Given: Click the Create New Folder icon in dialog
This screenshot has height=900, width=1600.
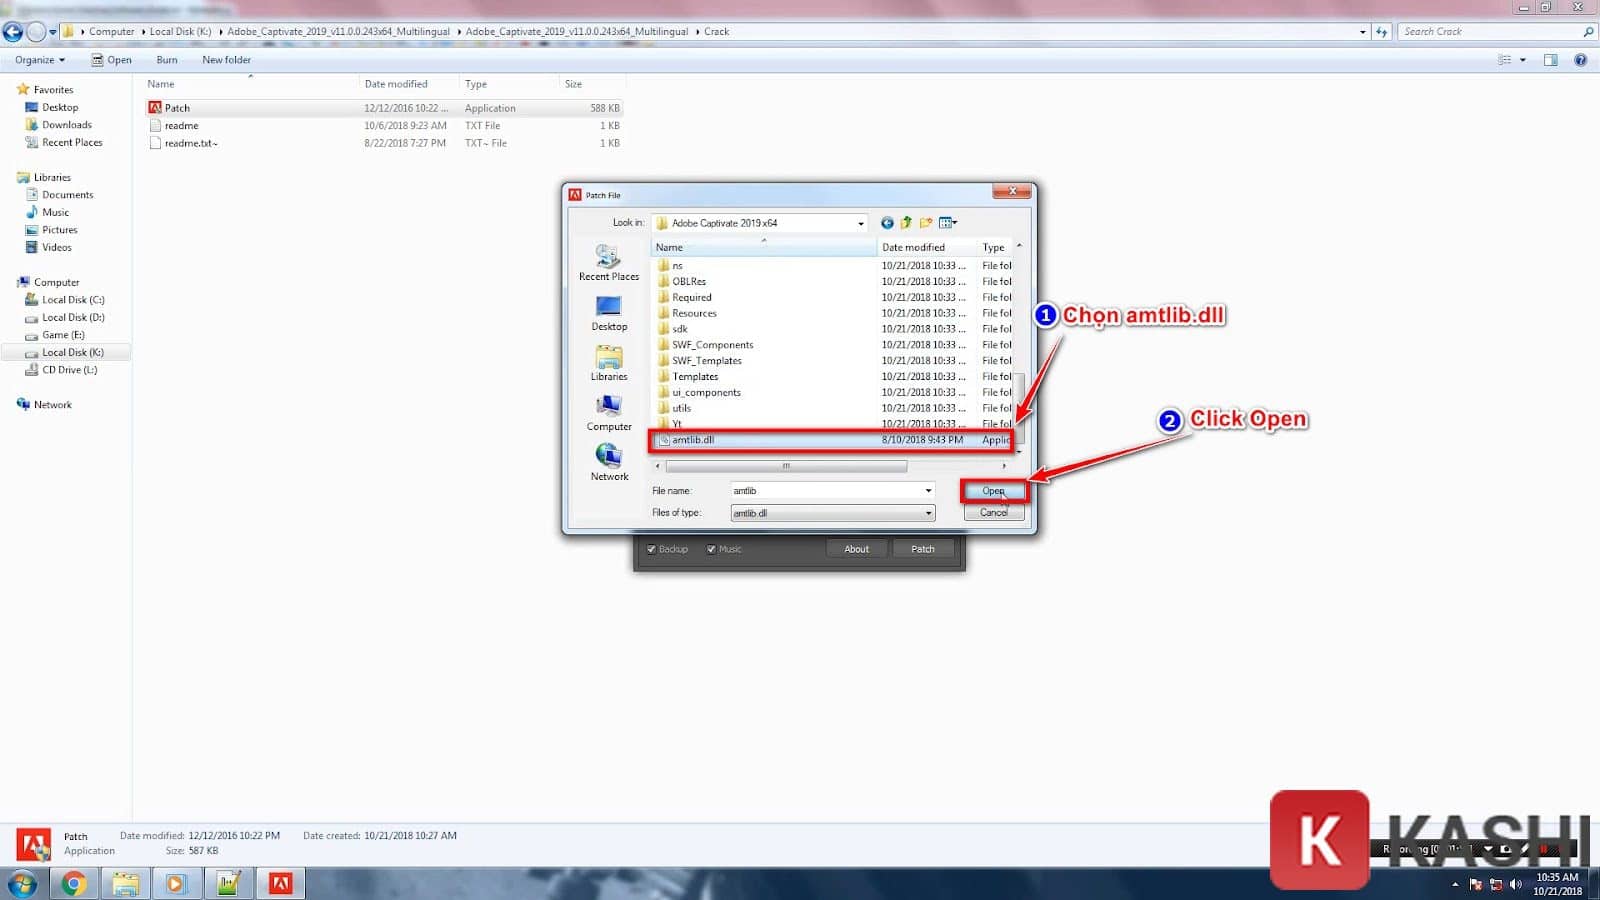Looking at the screenshot, I should (x=926, y=223).
